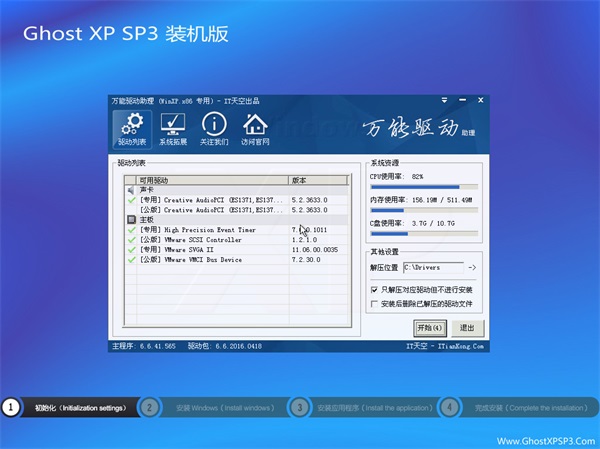600x449 pixels.
Task: Open the system extensions (系统拓展) section
Action: (173, 130)
